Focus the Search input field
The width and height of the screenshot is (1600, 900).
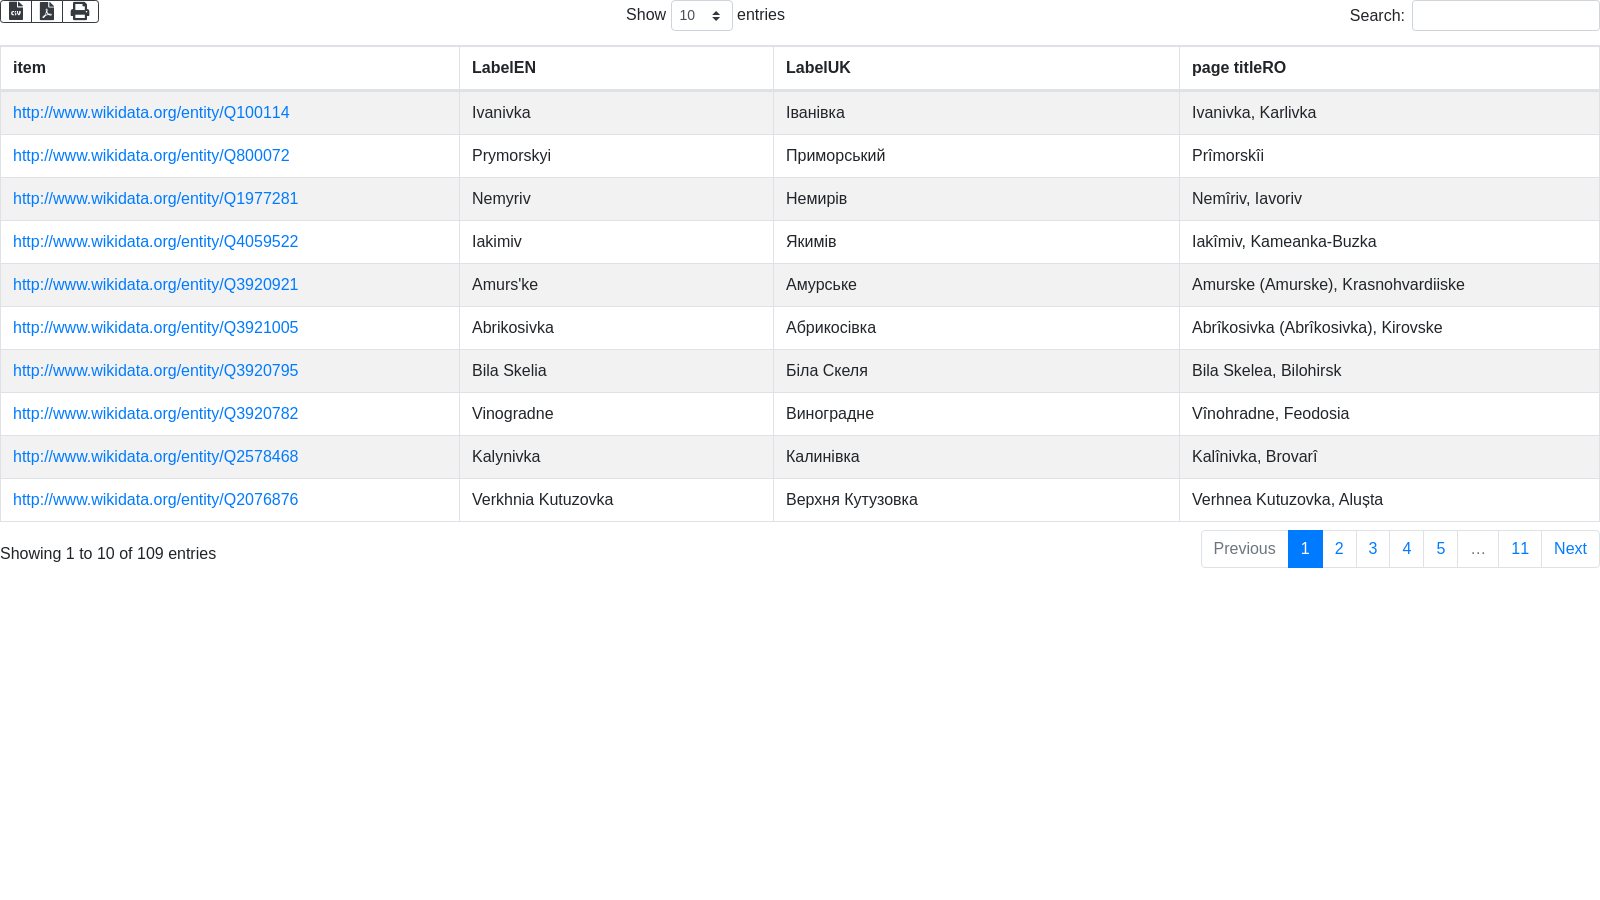1505,15
